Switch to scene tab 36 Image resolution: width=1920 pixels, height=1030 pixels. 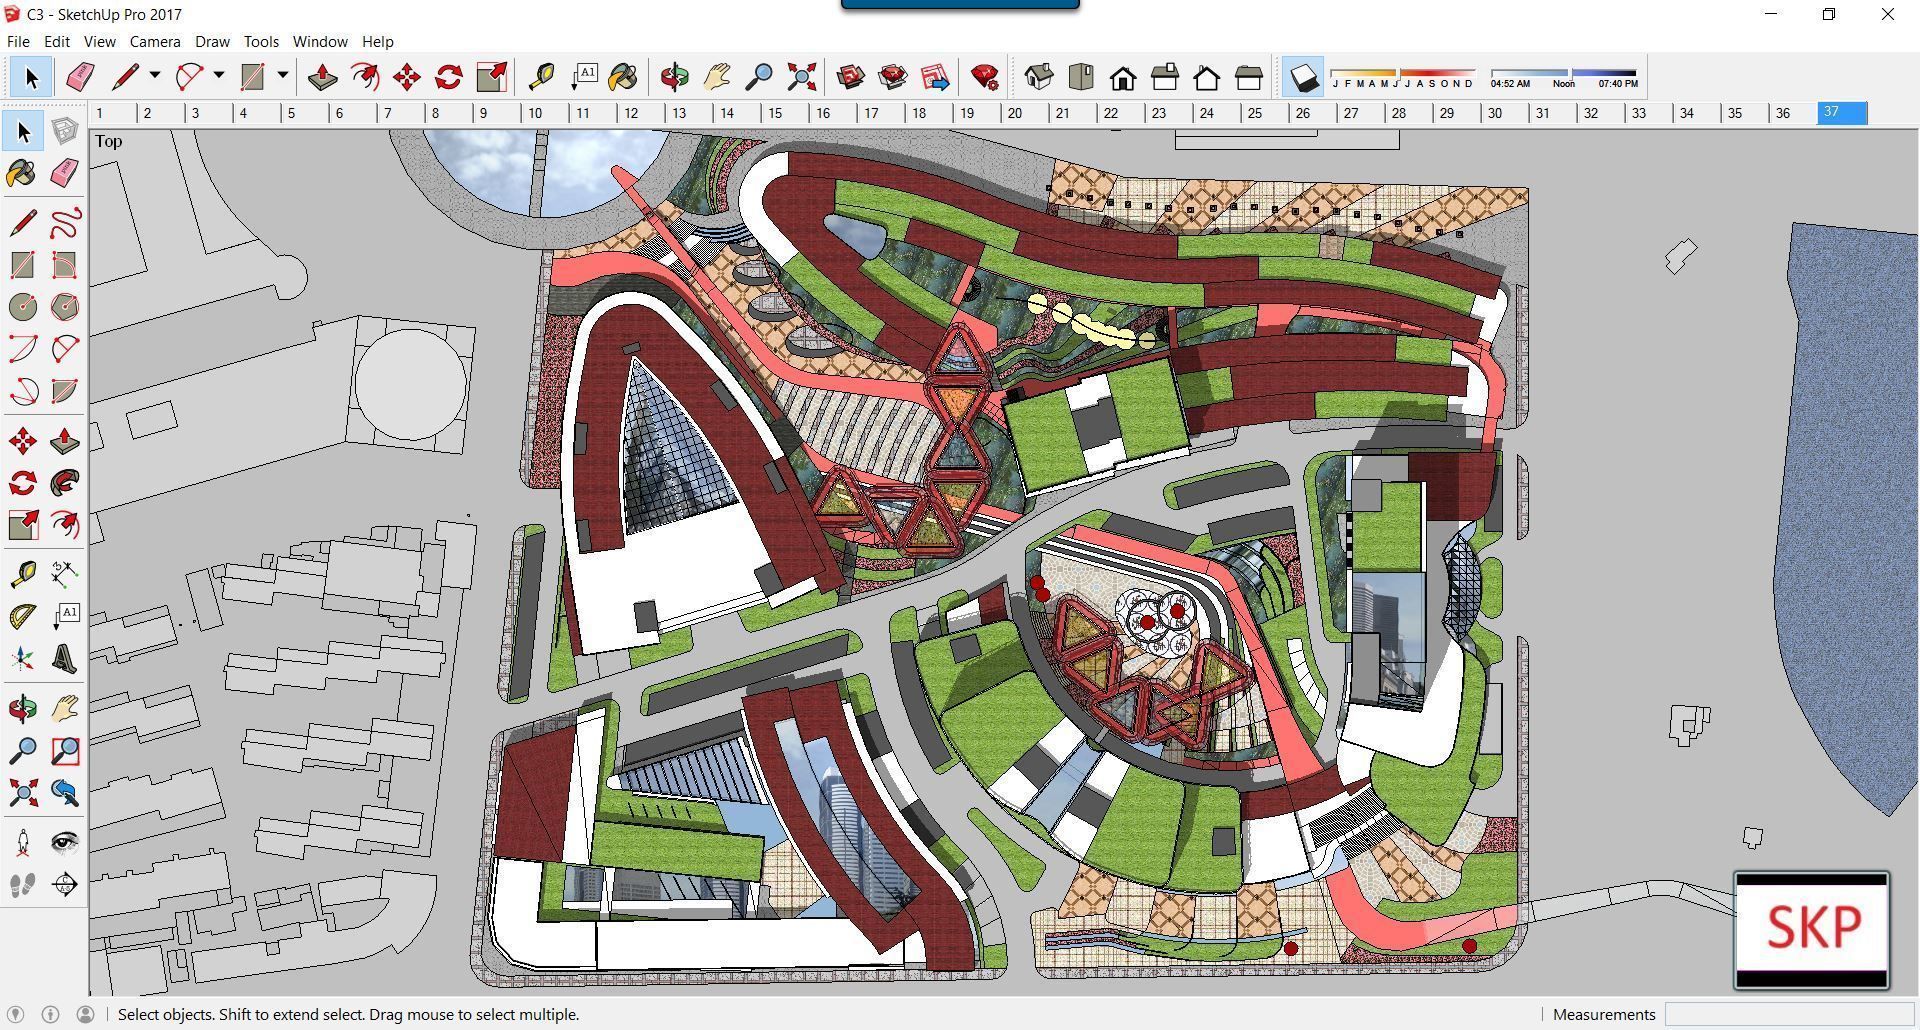1793,113
